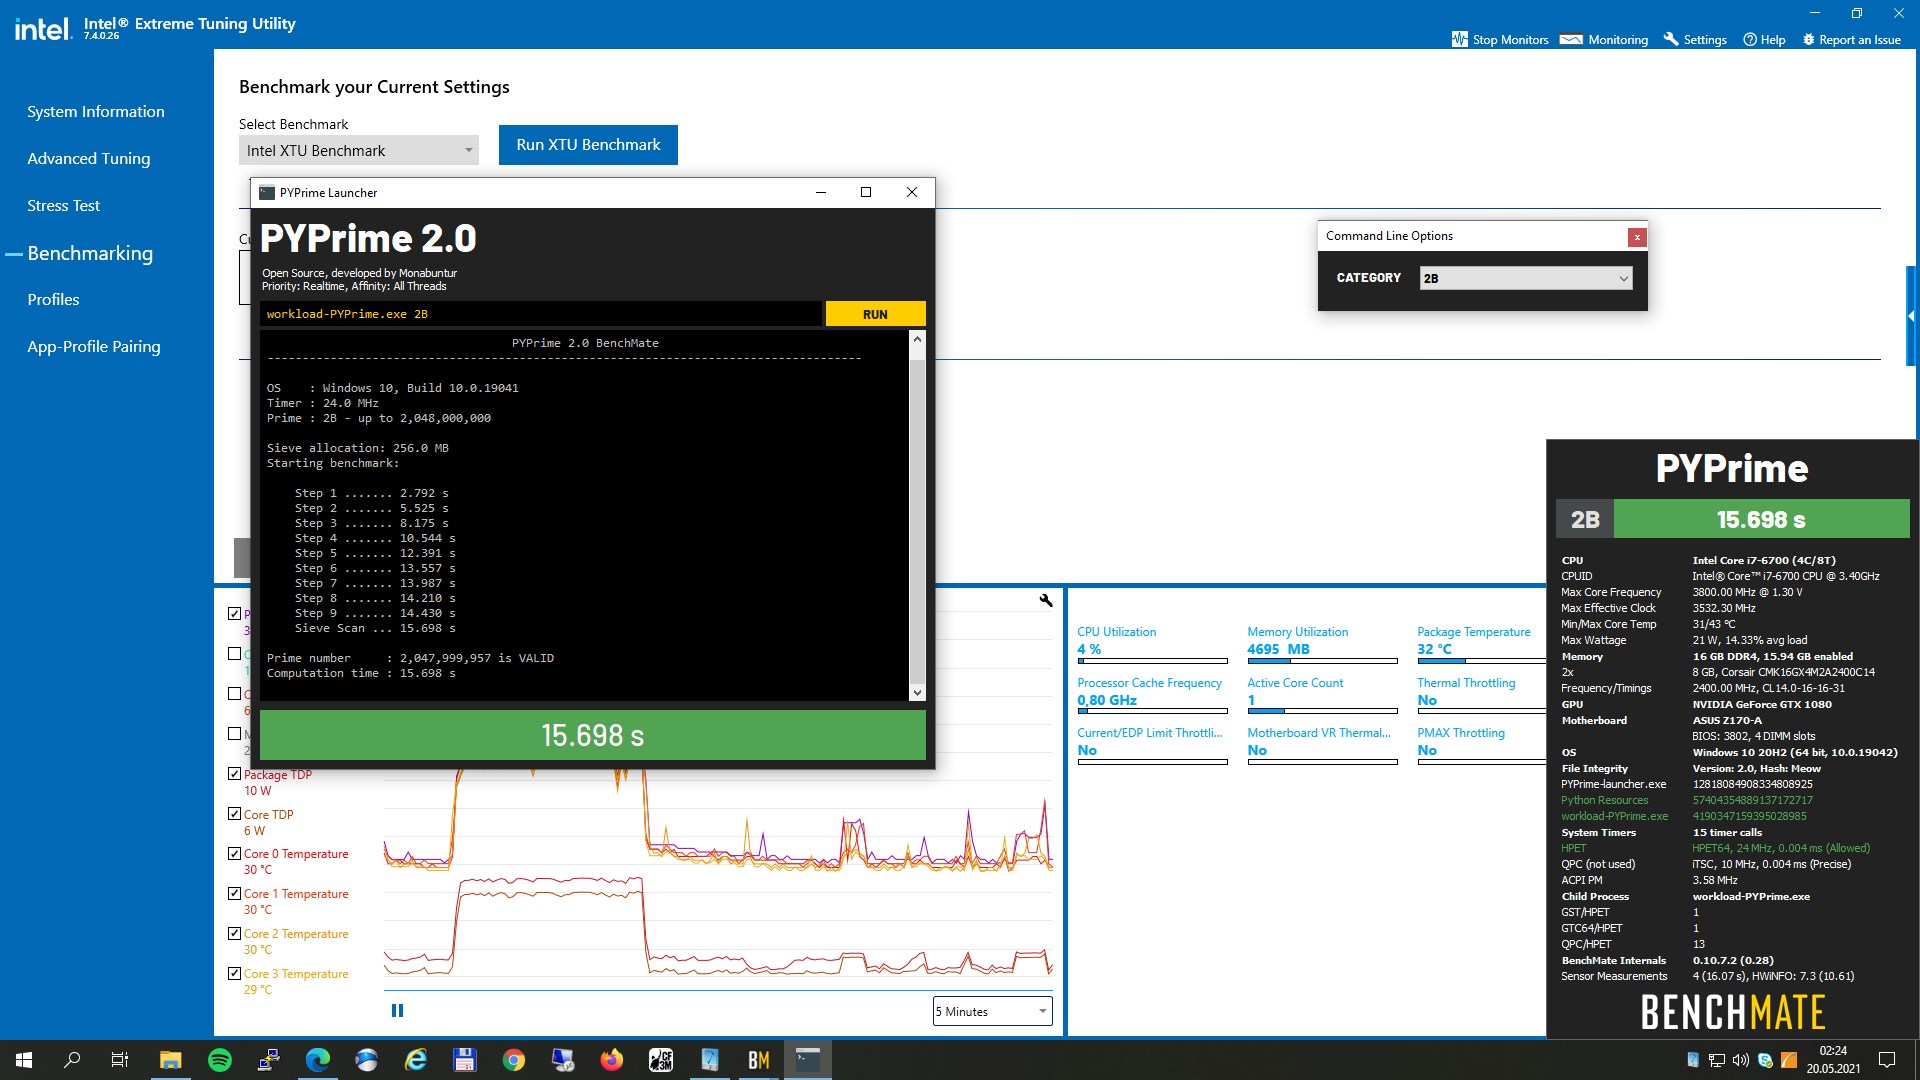
Task: Click Run XTU Benchmark button
Action: [x=588, y=145]
